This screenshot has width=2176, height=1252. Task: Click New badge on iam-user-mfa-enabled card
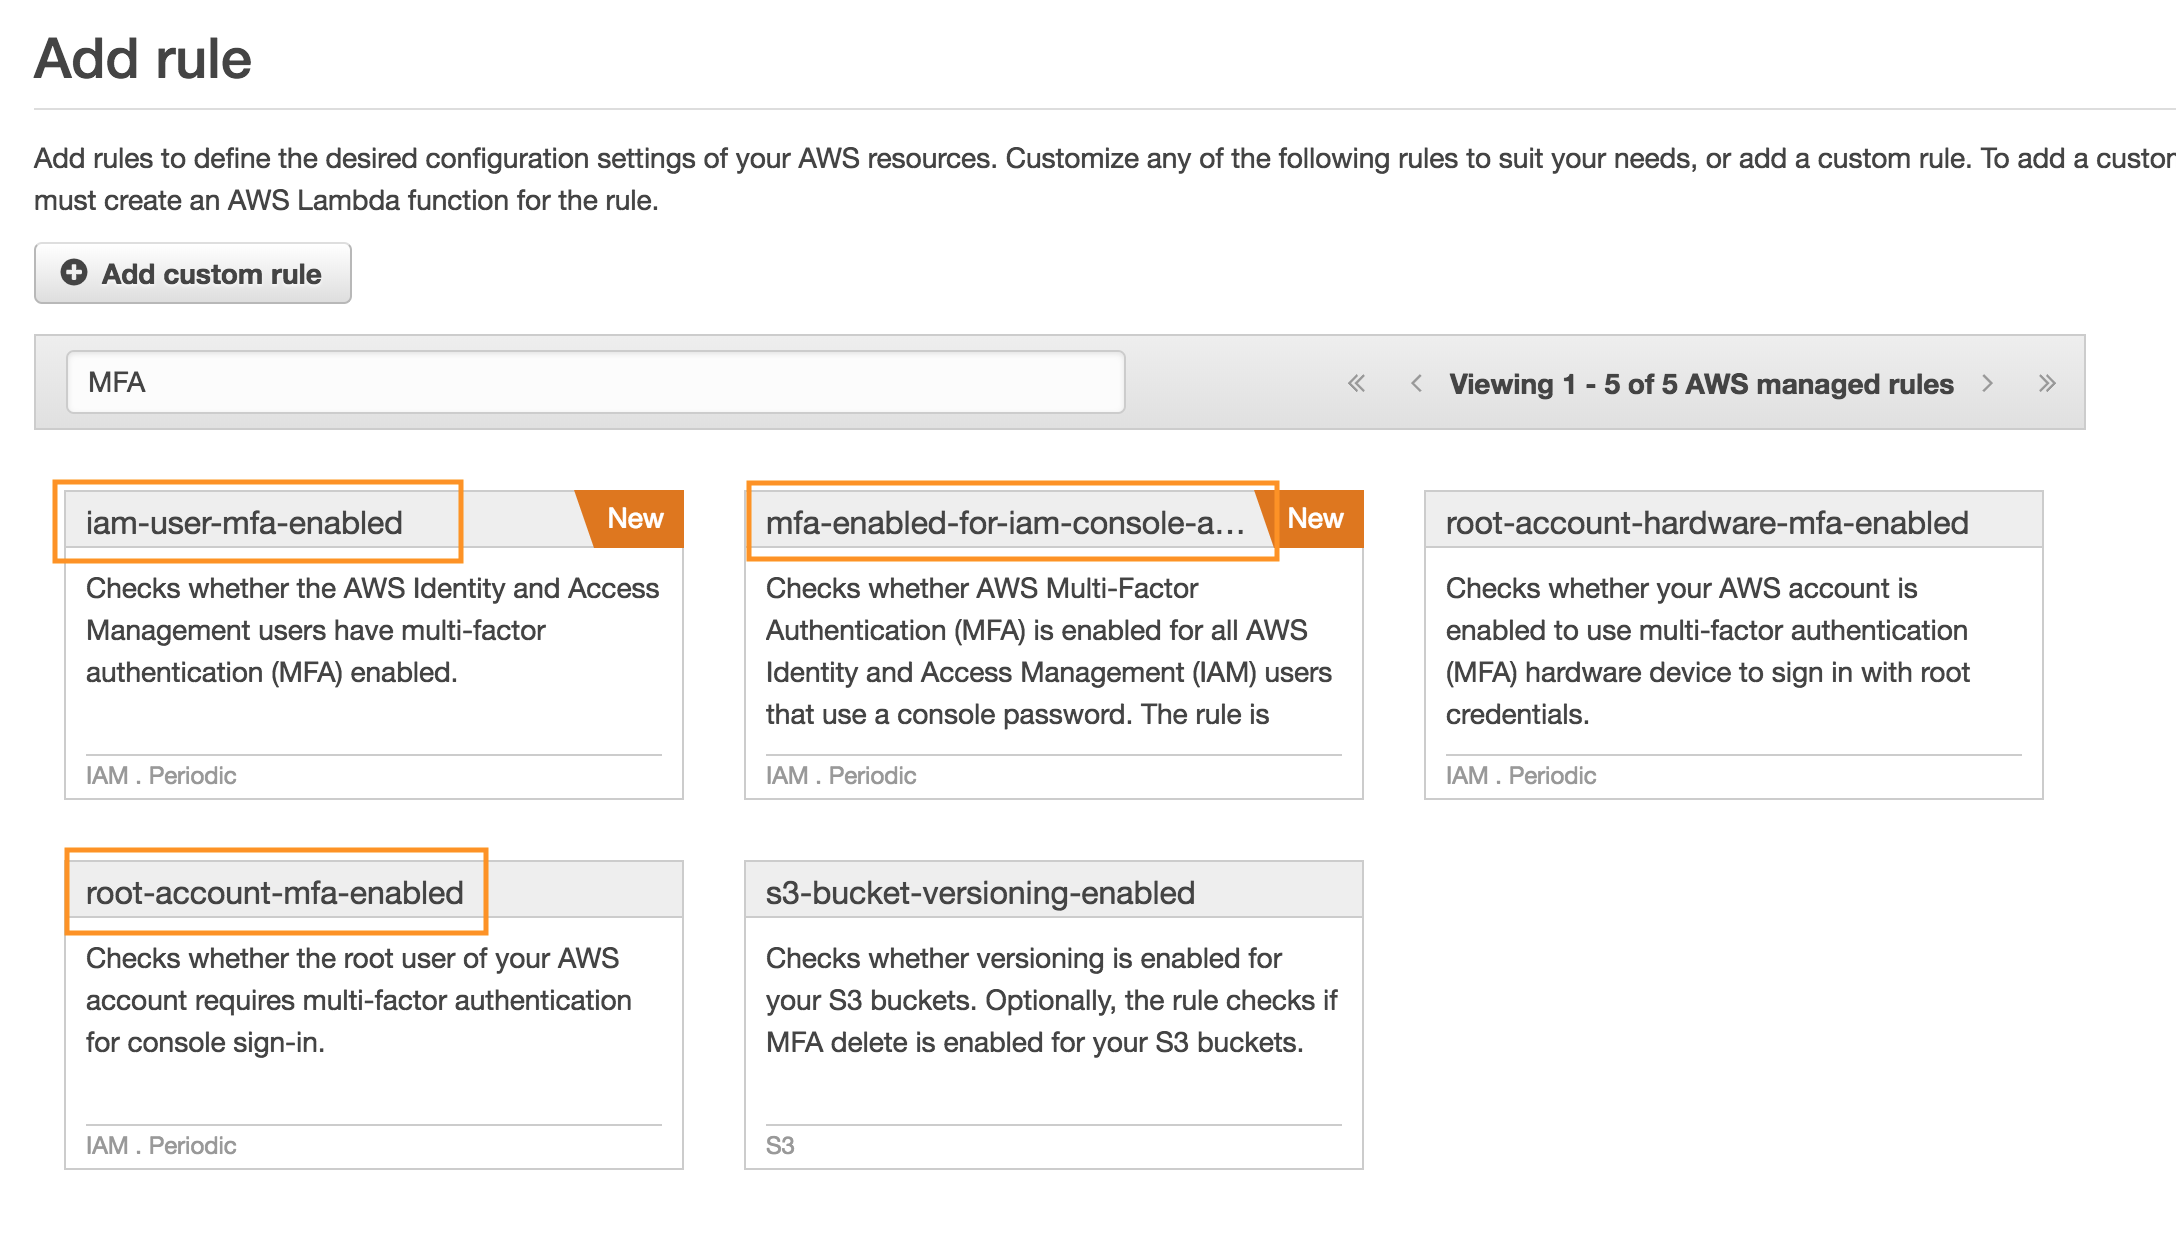(x=635, y=518)
